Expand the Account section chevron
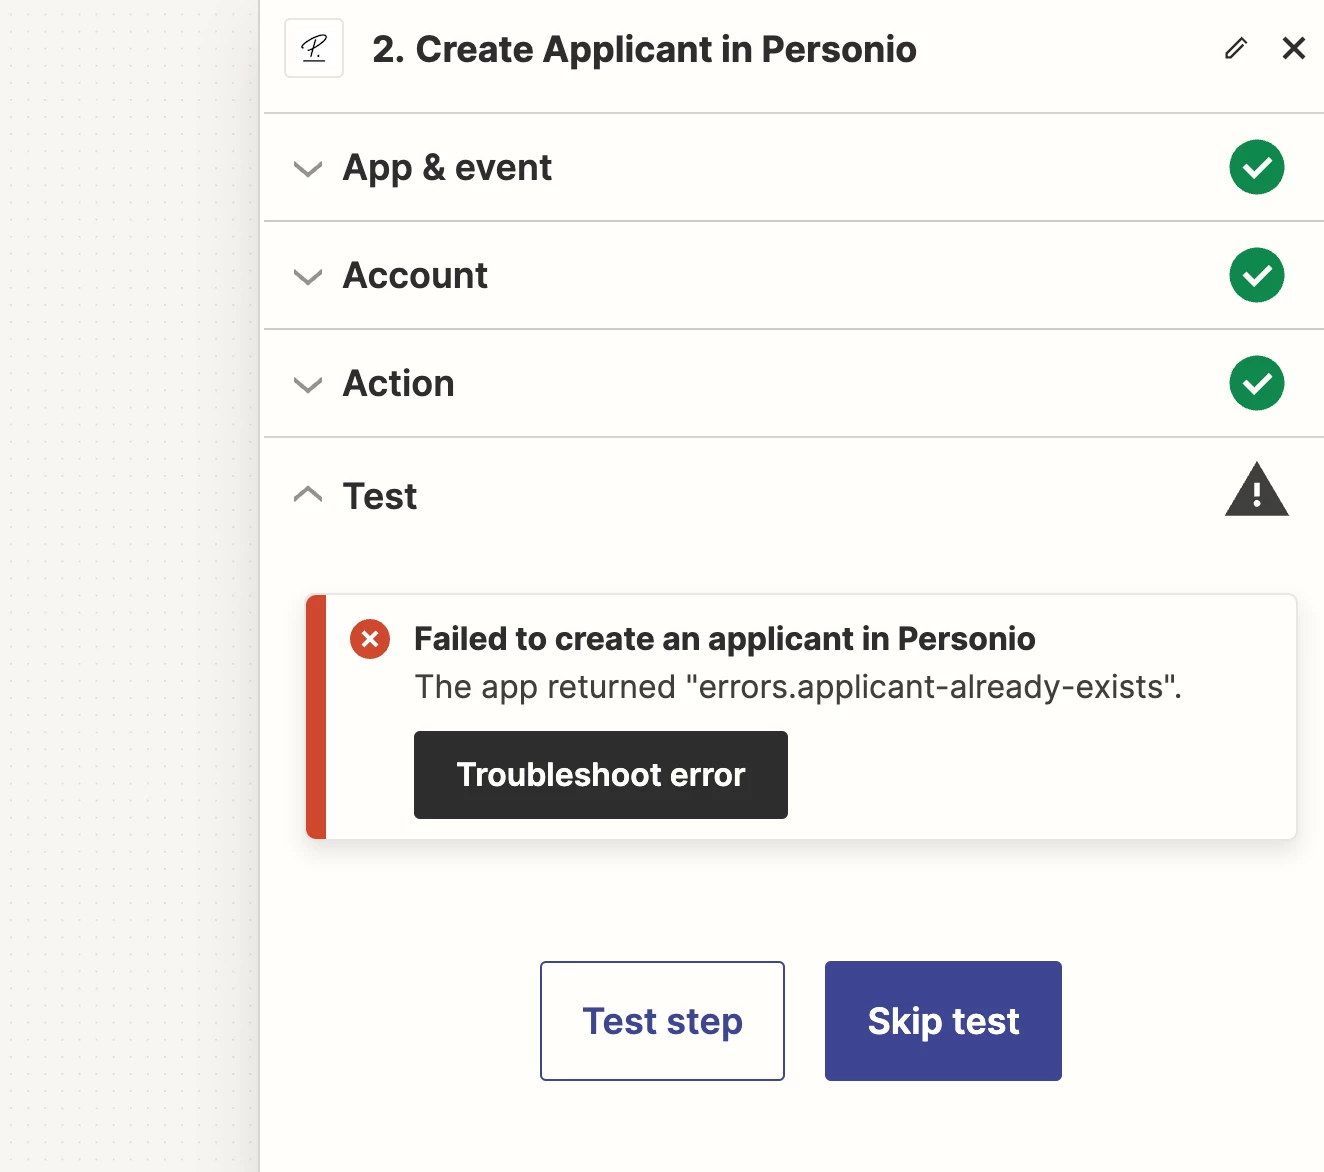1324x1172 pixels. [308, 276]
